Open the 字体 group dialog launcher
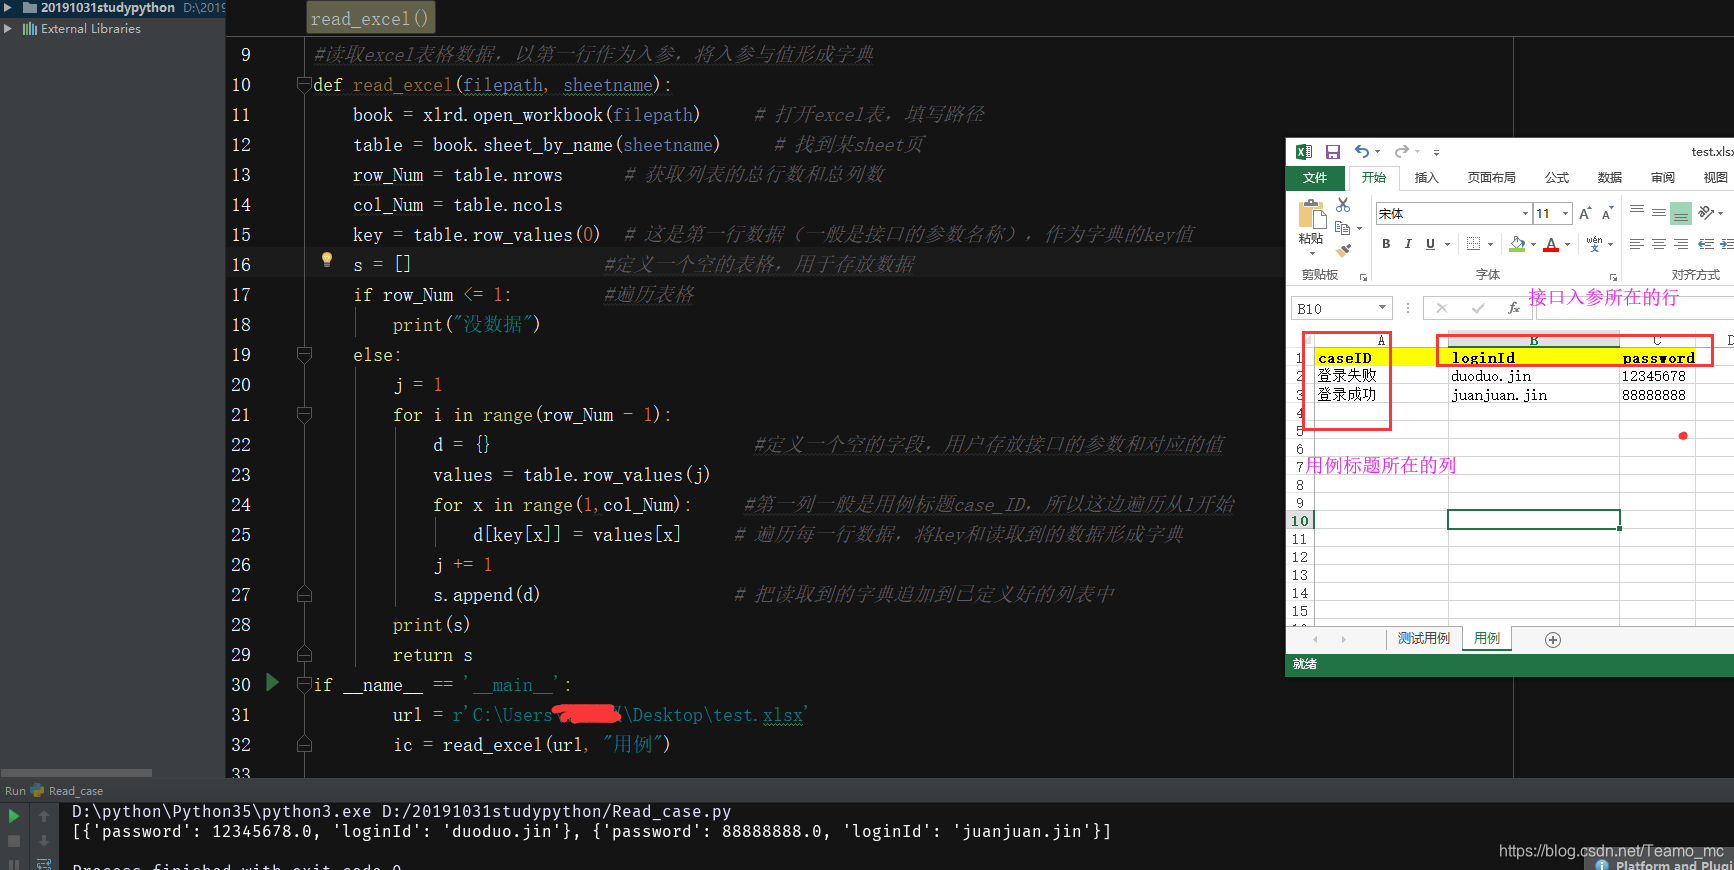 click(x=1613, y=277)
